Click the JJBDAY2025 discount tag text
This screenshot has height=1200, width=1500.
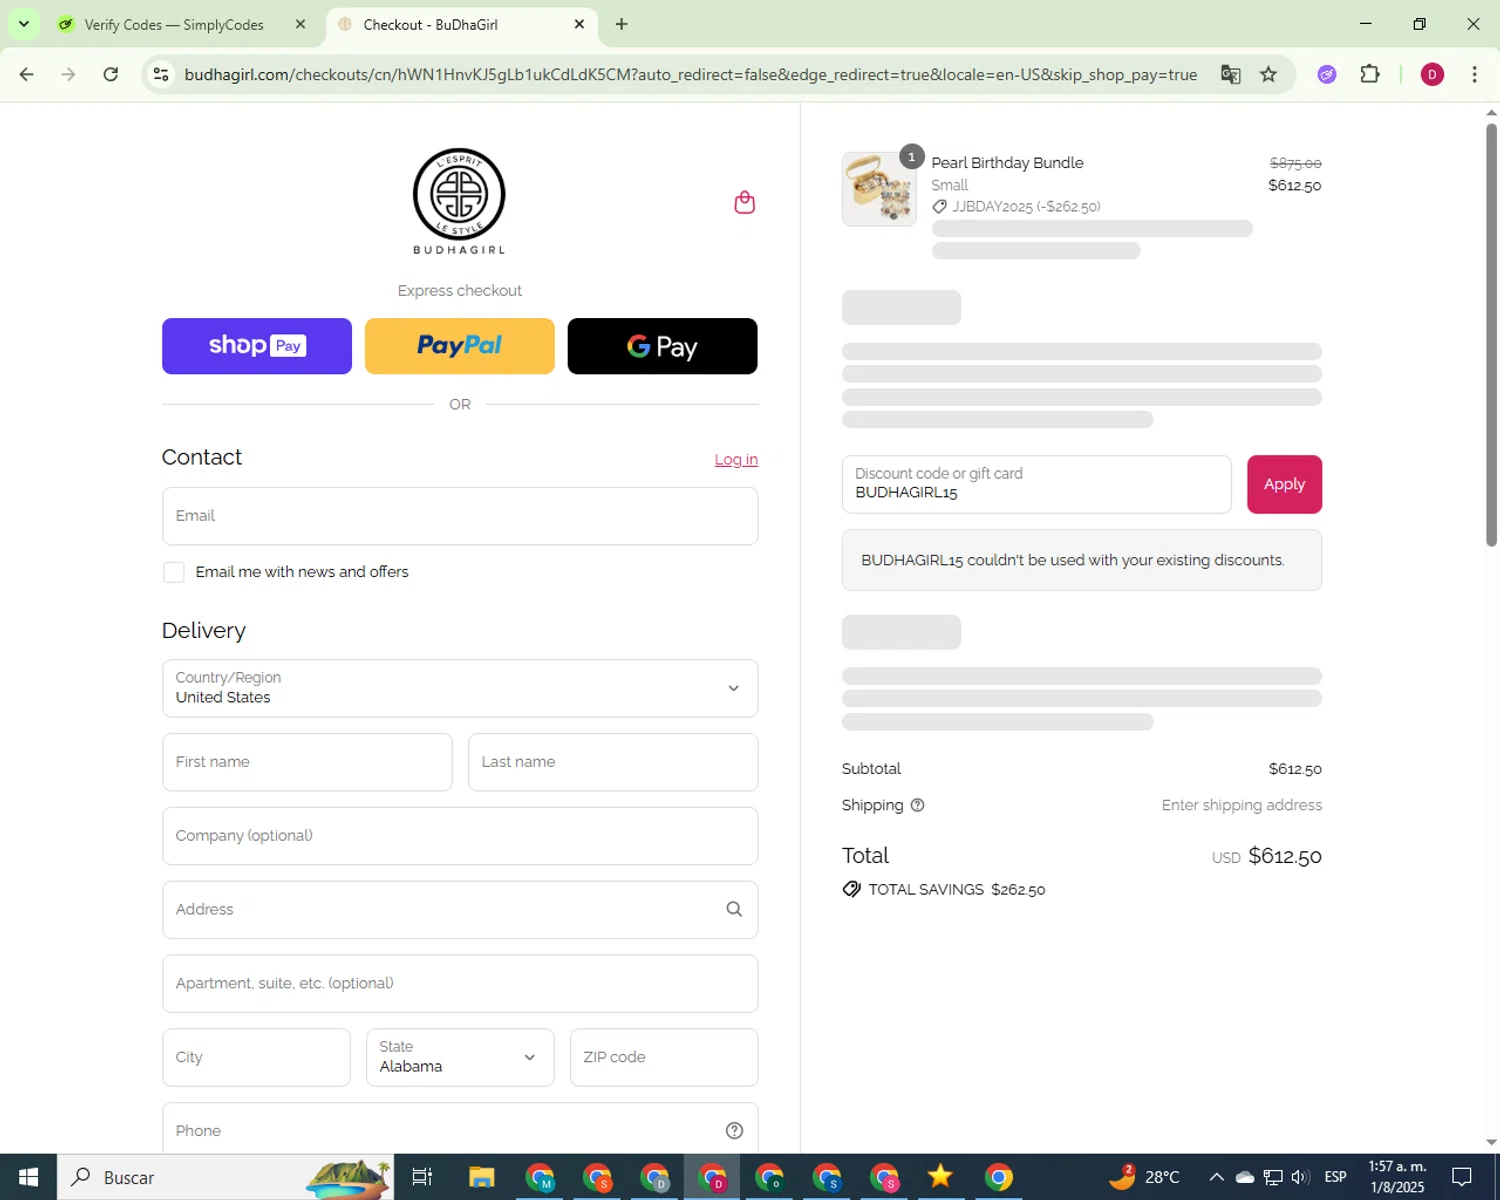click(x=1026, y=207)
